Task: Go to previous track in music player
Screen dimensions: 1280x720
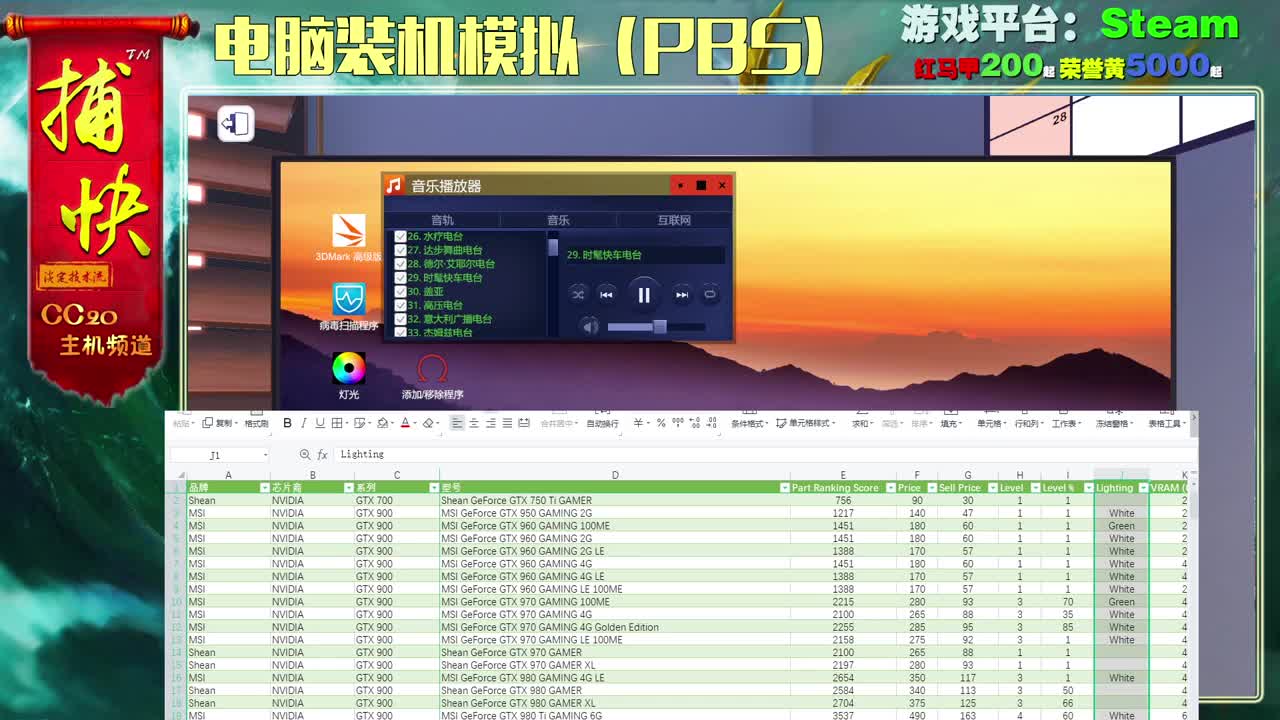Action: pos(606,295)
